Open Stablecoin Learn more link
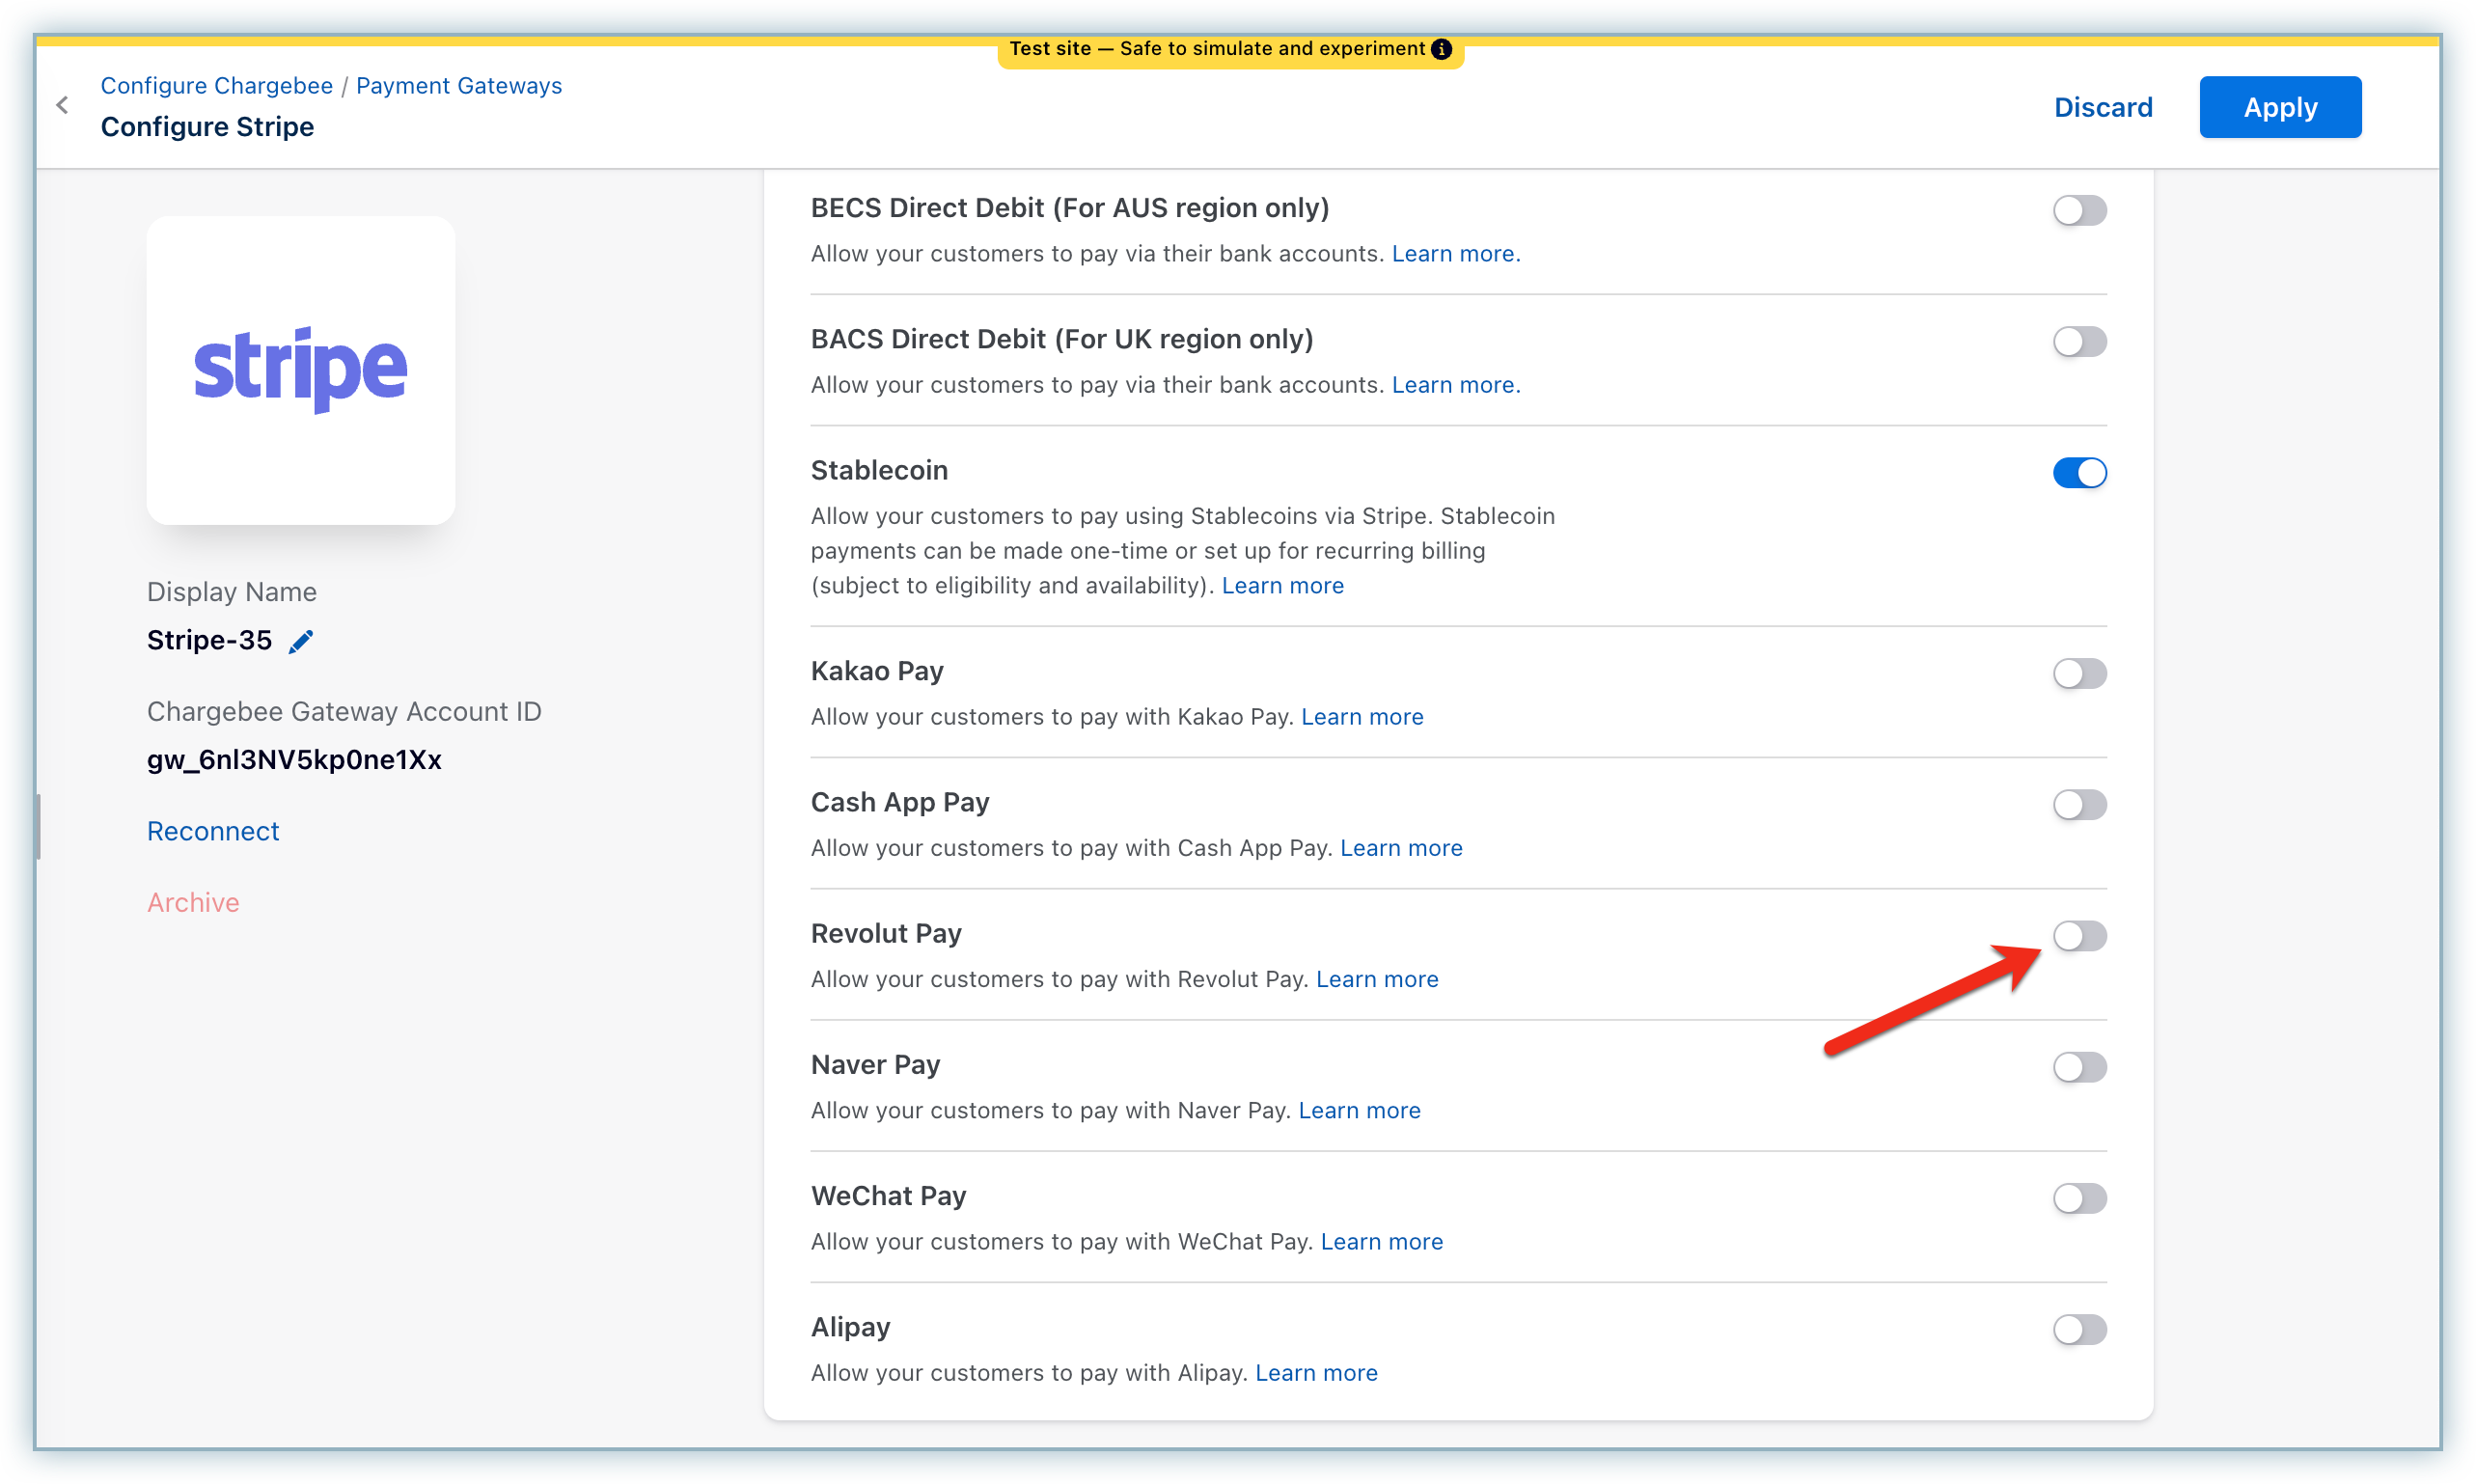The image size is (2476, 1484). tap(1282, 585)
